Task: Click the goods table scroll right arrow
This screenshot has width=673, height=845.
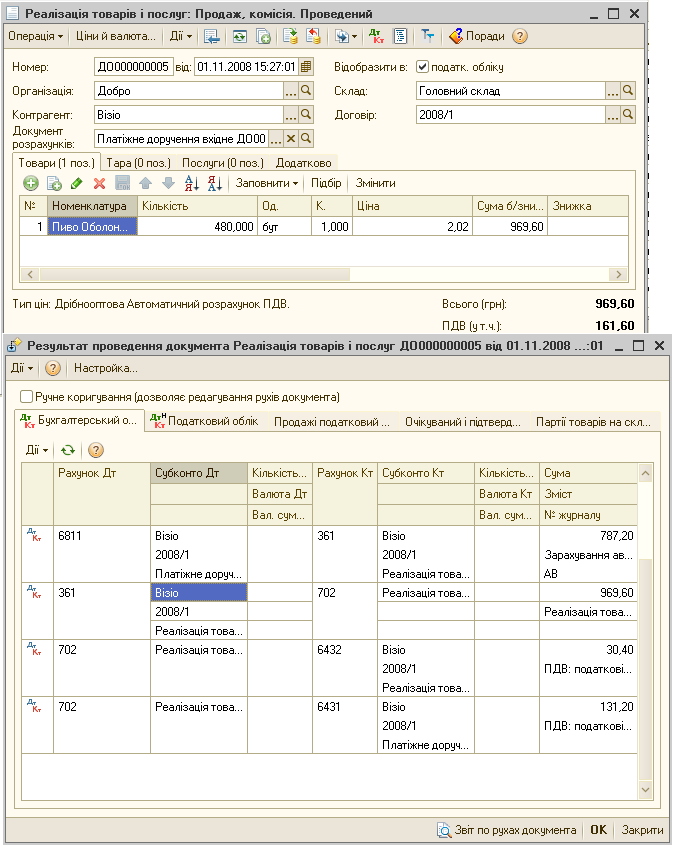Action: click(x=619, y=274)
